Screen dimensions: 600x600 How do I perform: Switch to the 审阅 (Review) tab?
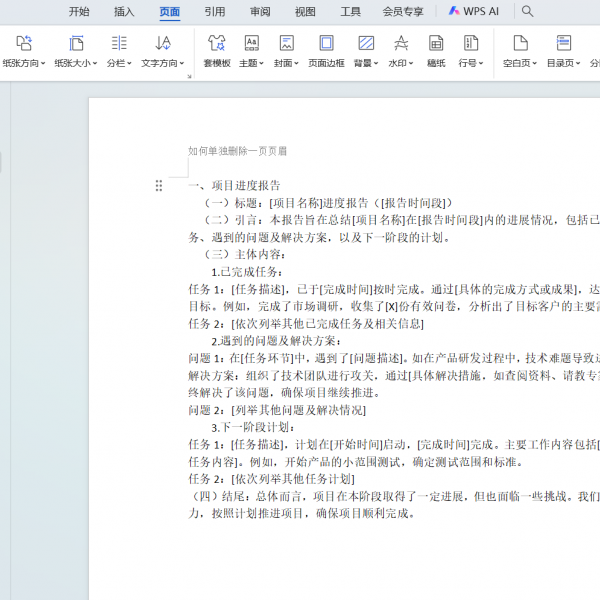click(260, 12)
